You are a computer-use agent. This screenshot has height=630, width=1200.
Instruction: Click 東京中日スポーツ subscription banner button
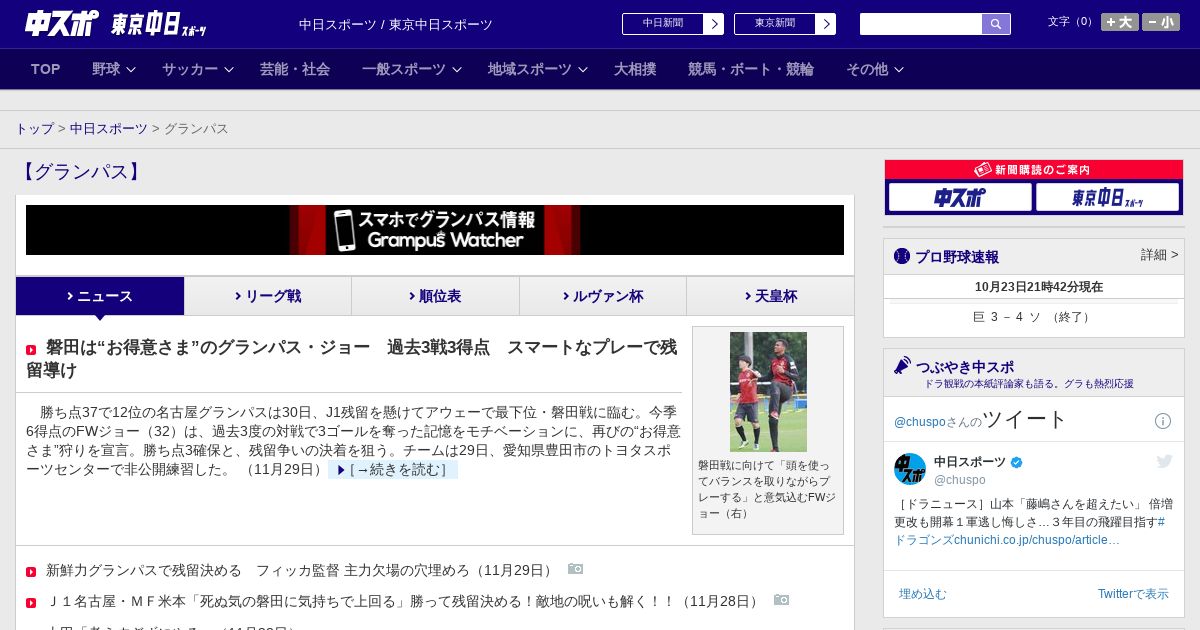click(1107, 197)
